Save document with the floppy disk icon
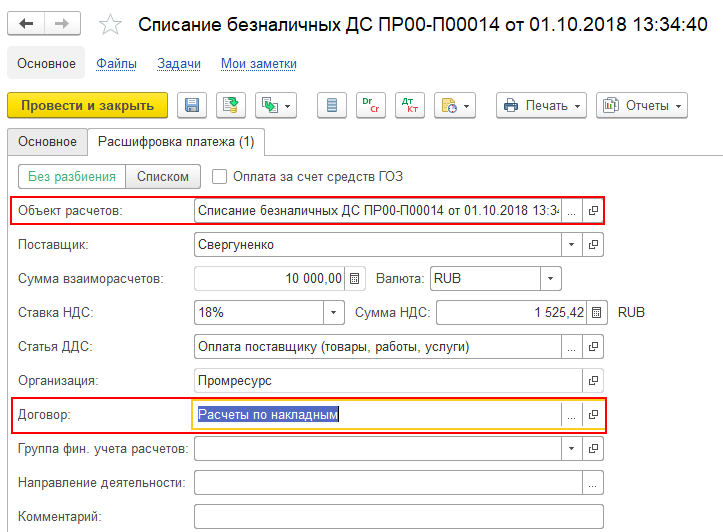The image size is (723, 532). pyautogui.click(x=192, y=106)
